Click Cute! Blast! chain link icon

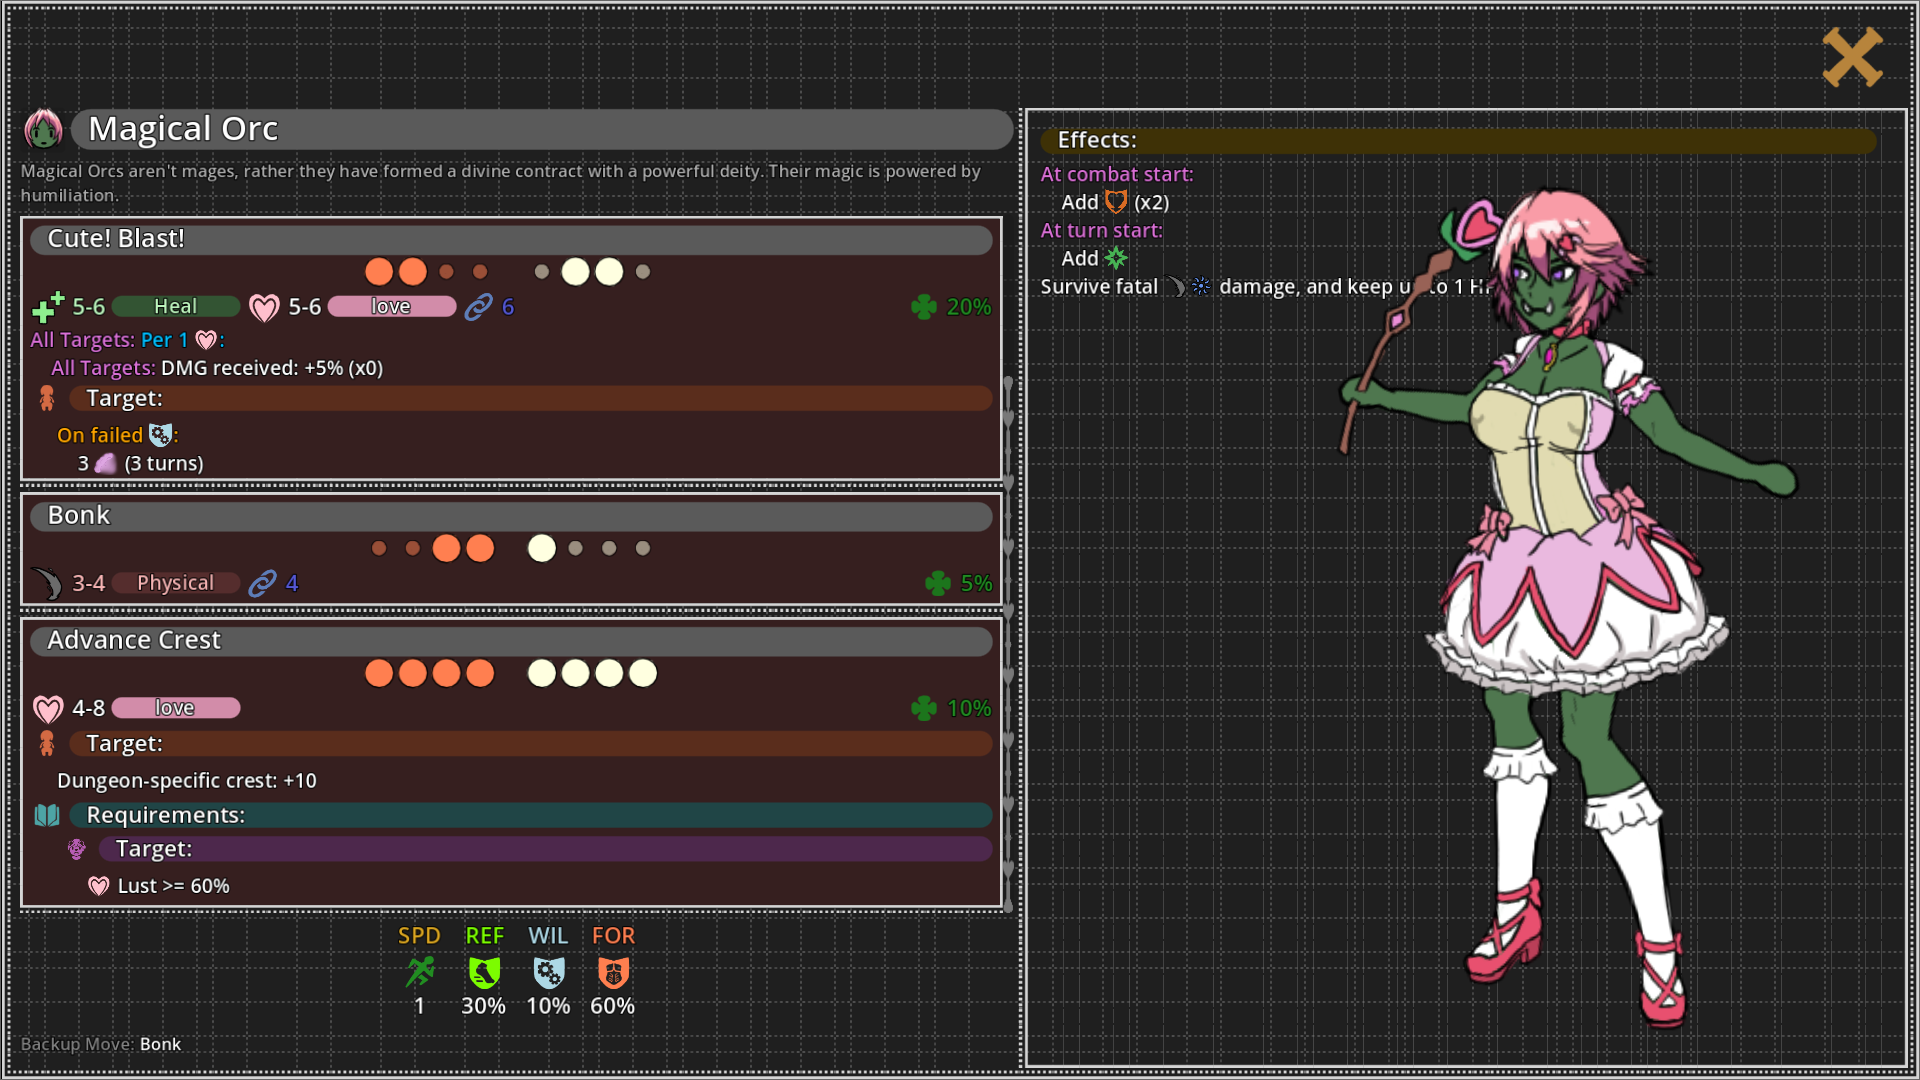(x=479, y=307)
